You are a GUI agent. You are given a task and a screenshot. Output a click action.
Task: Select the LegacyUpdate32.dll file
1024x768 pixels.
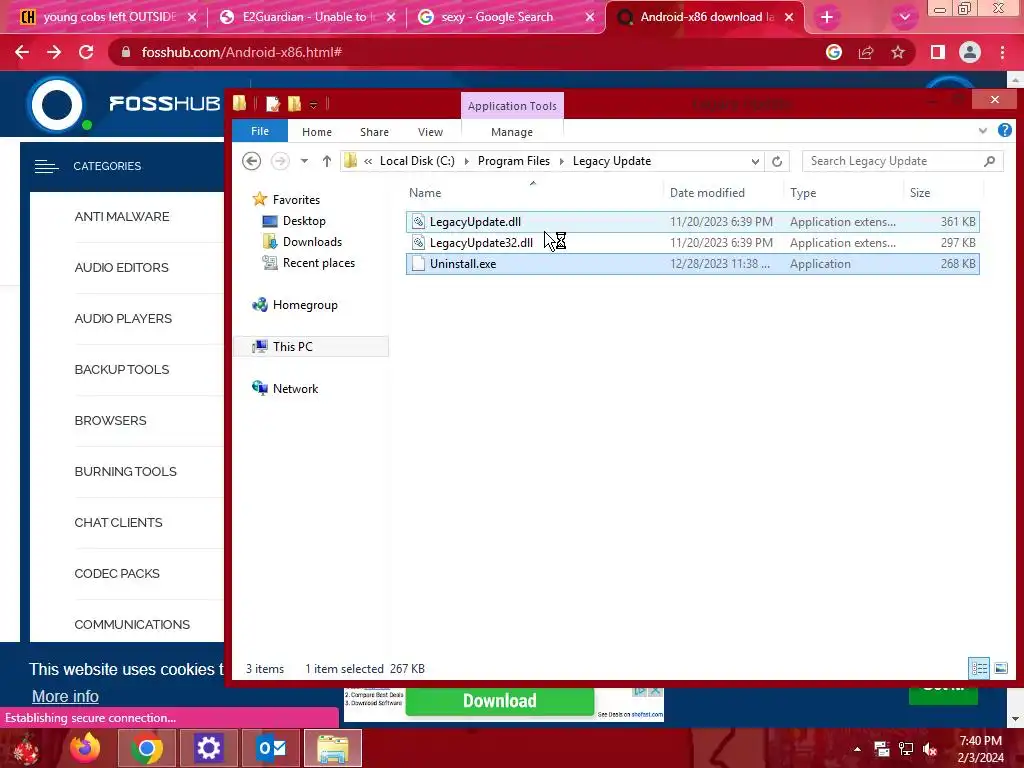click(x=692, y=243)
